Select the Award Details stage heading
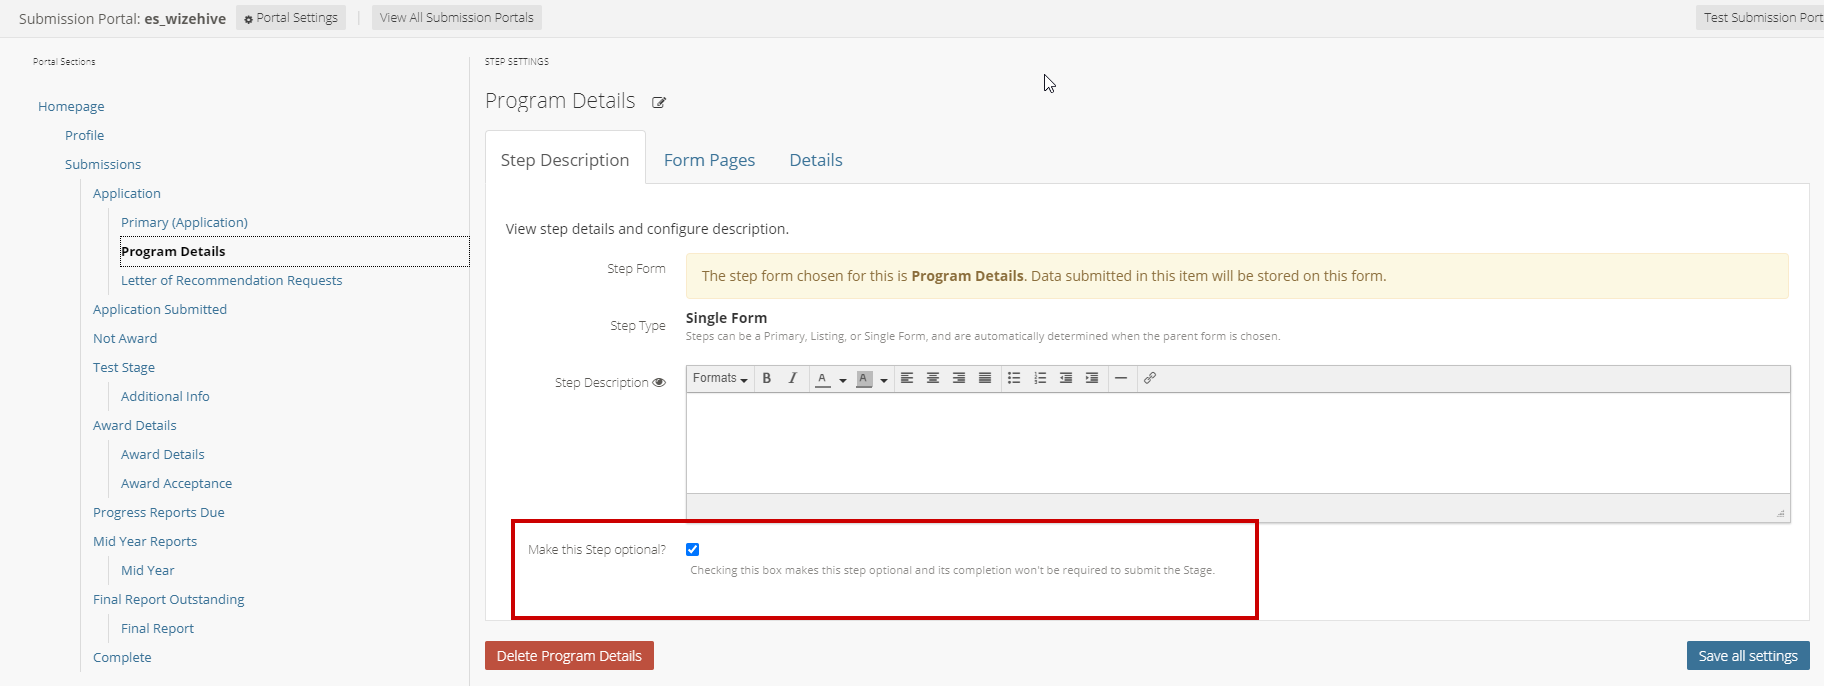The height and width of the screenshot is (686, 1824). (x=135, y=425)
